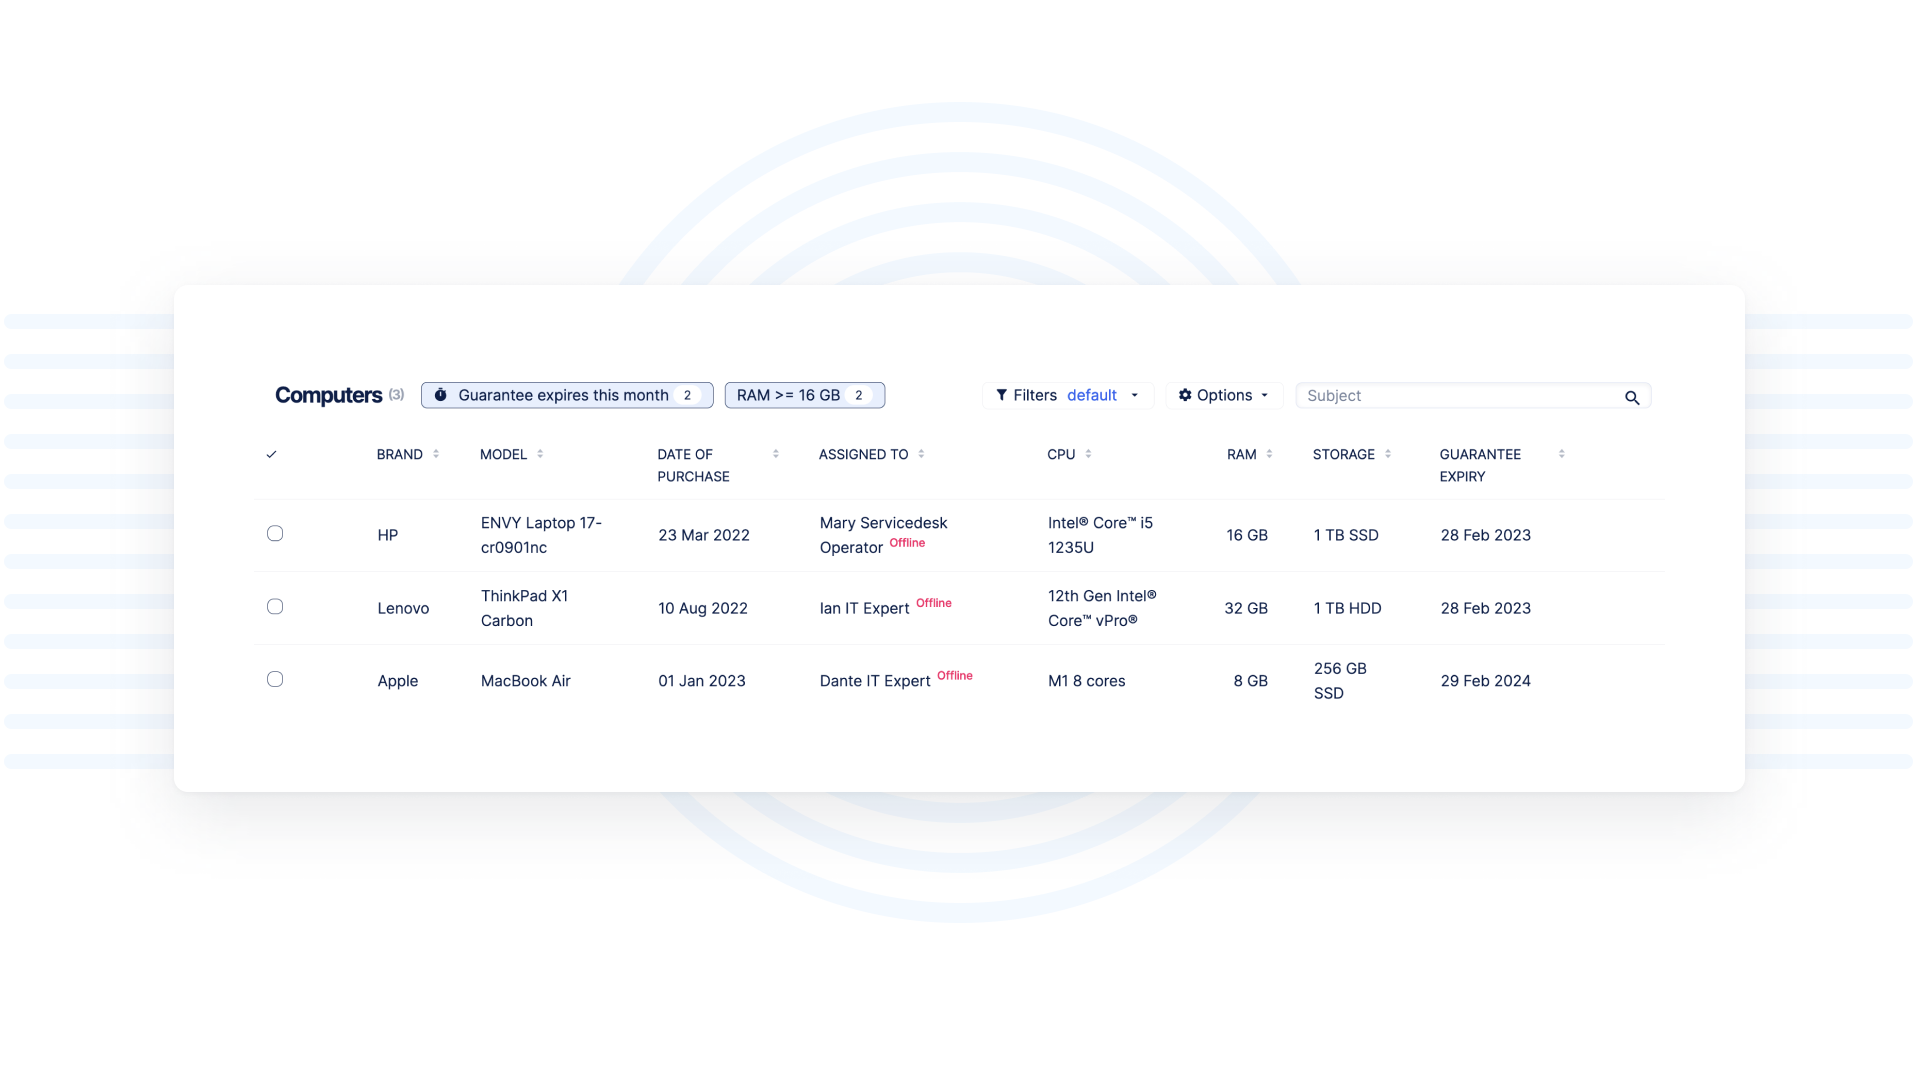Viewport: 1920px width, 1076px height.
Task: Click the search magnifier icon
Action: point(1631,398)
